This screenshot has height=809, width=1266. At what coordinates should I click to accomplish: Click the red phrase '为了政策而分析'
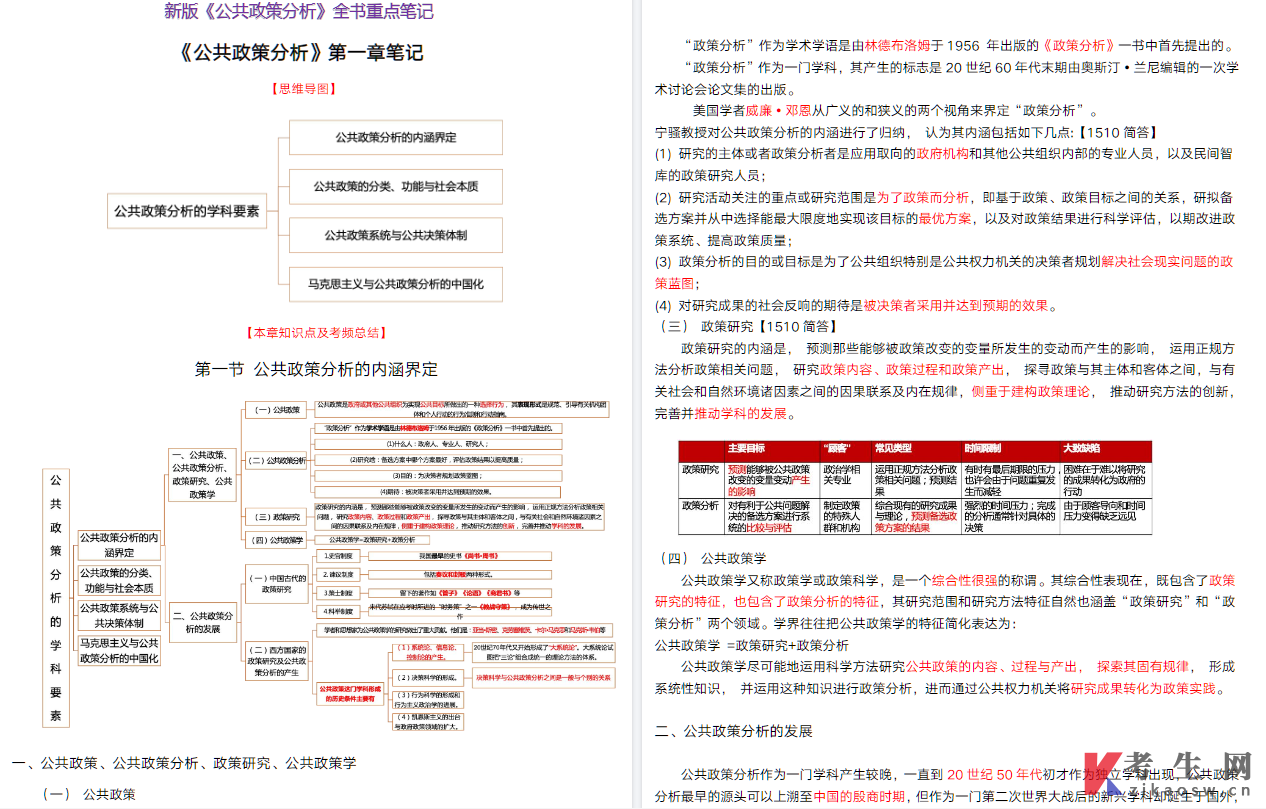pos(923,197)
